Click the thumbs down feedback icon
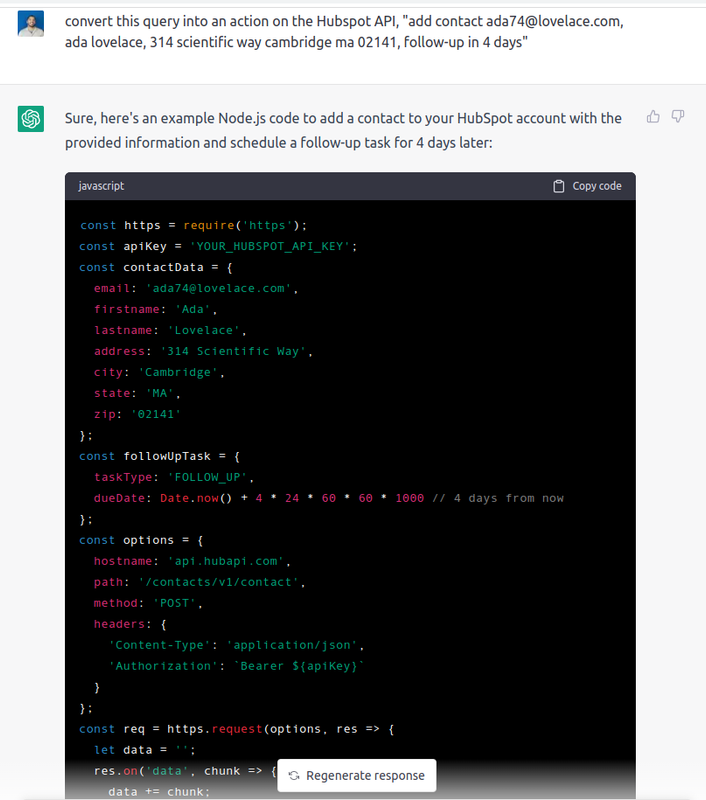 pos(677,117)
